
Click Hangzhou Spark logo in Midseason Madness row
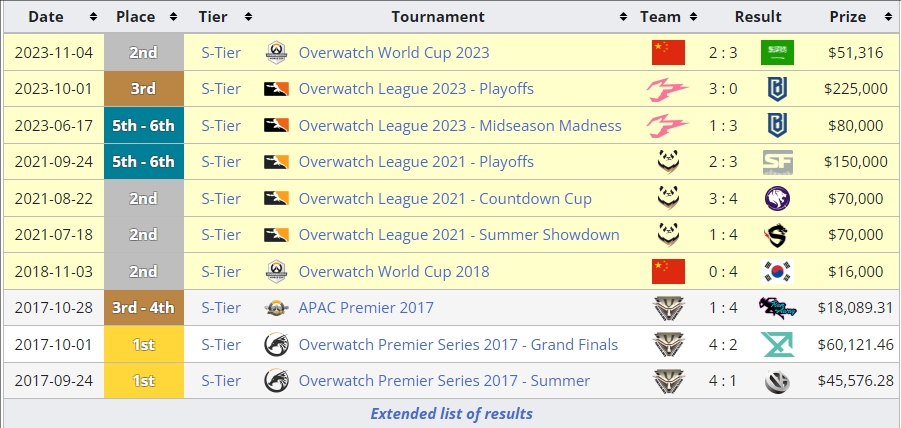point(668,126)
